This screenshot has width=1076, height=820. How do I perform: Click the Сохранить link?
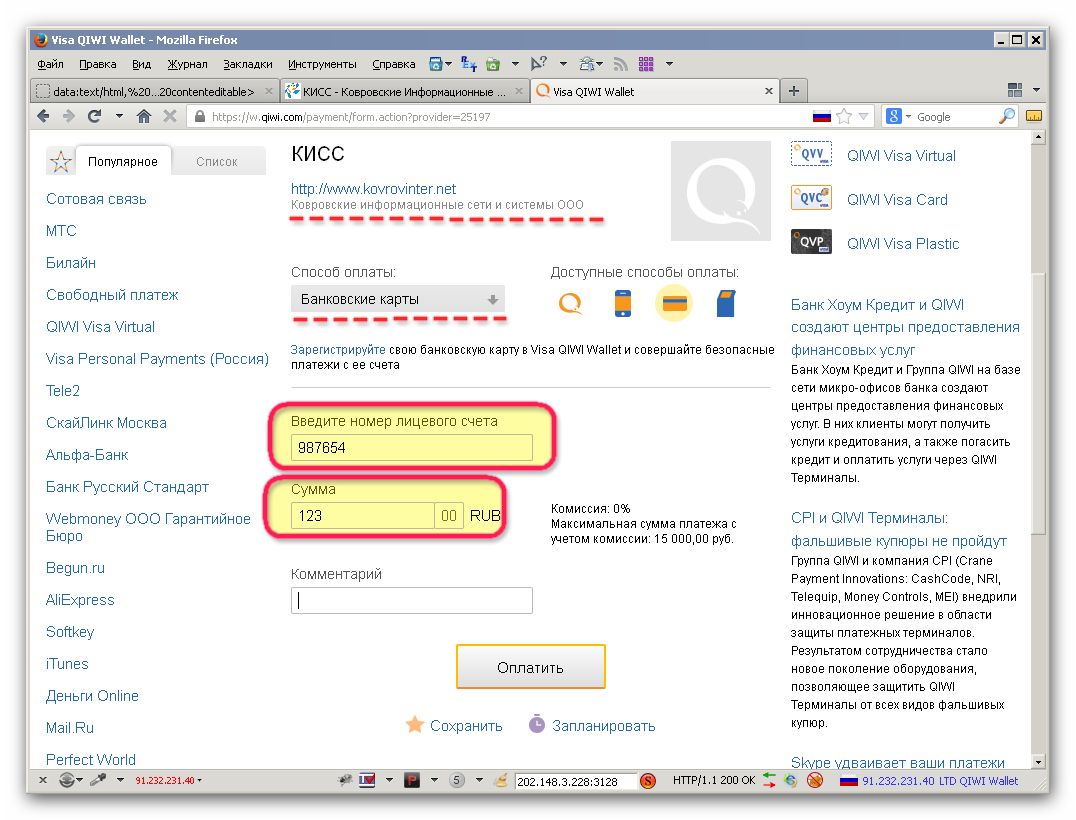(x=466, y=726)
